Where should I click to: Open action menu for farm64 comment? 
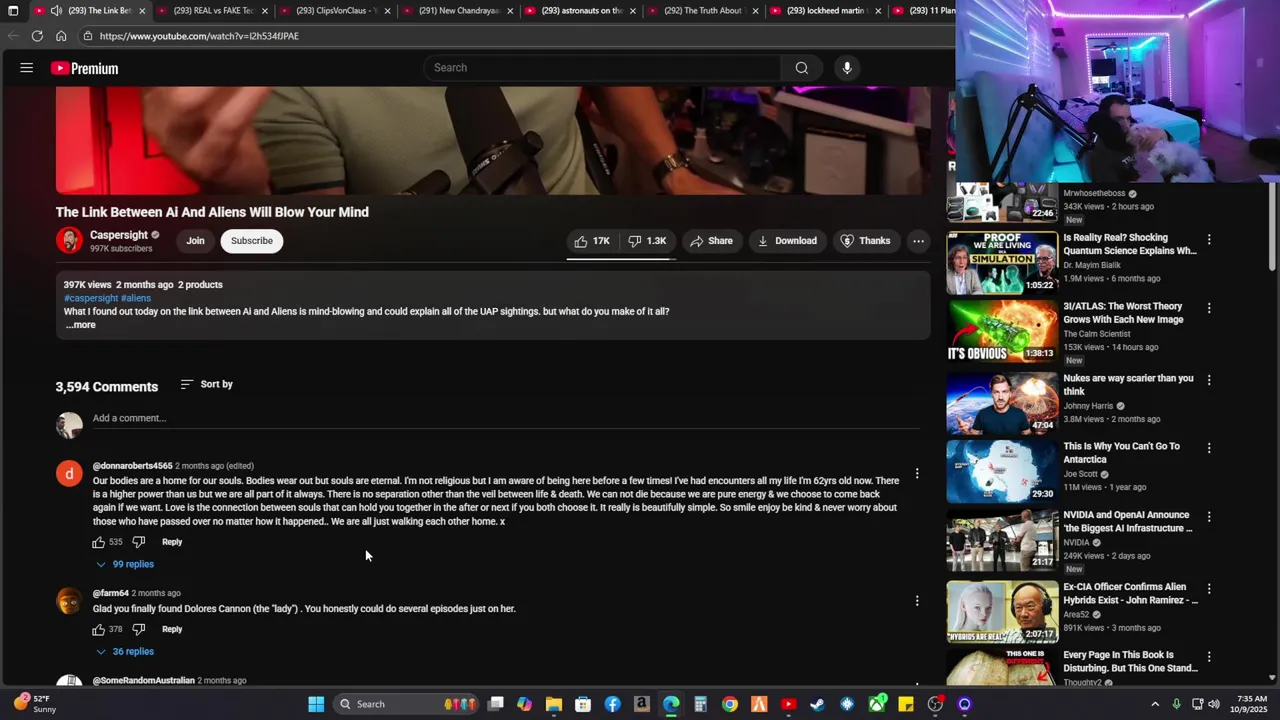917,601
